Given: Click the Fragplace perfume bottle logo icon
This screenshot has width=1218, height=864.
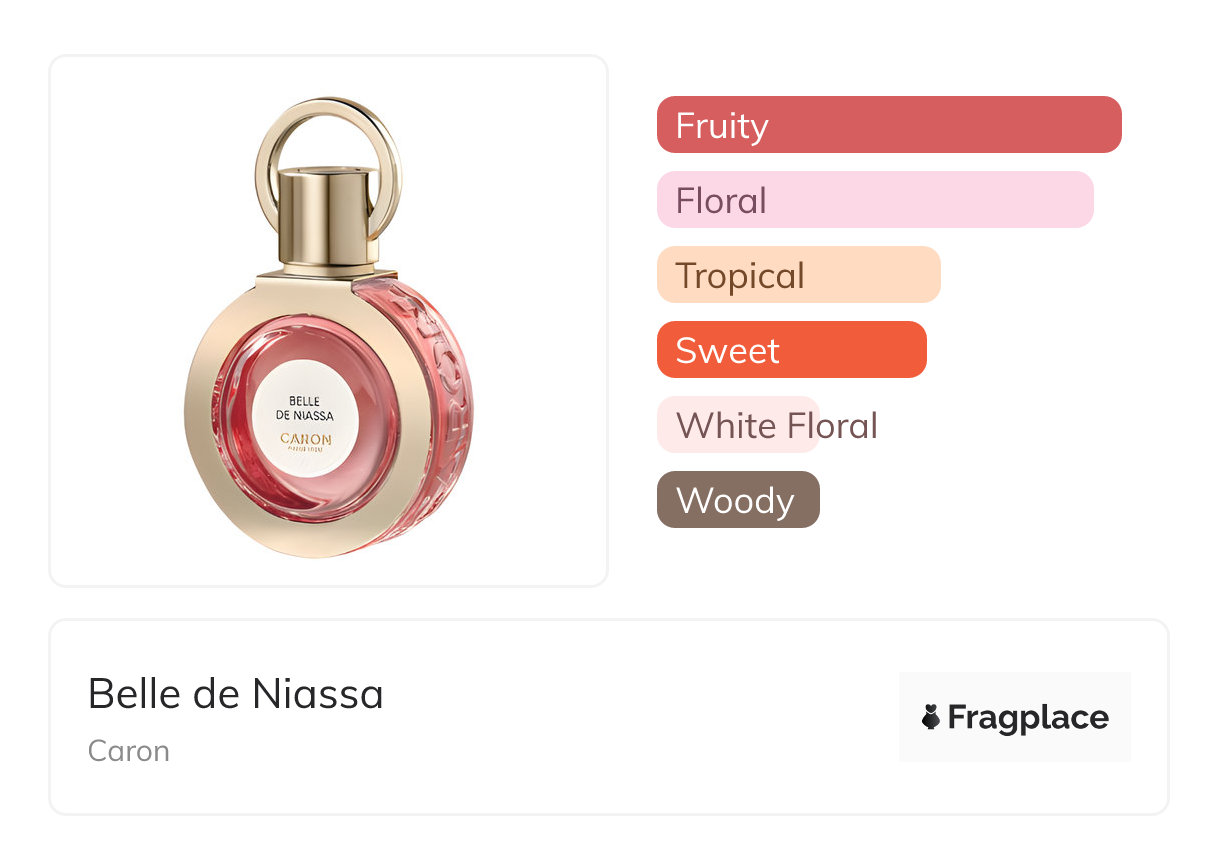Looking at the screenshot, I should pos(931,717).
